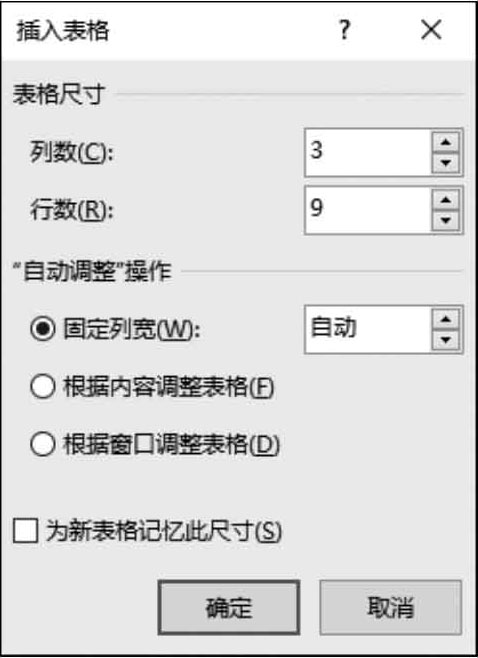Confirm with the 确定 button
Viewport: 478px width, 658px height.
229,607
